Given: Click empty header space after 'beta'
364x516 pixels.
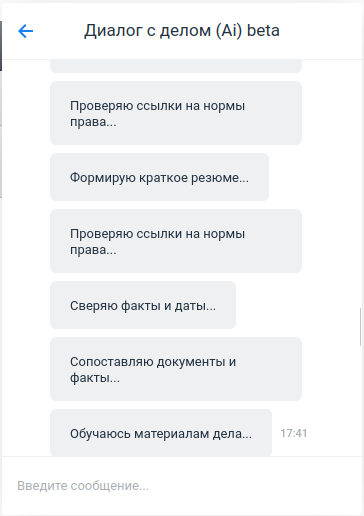Looking at the screenshot, I should (x=320, y=31).
